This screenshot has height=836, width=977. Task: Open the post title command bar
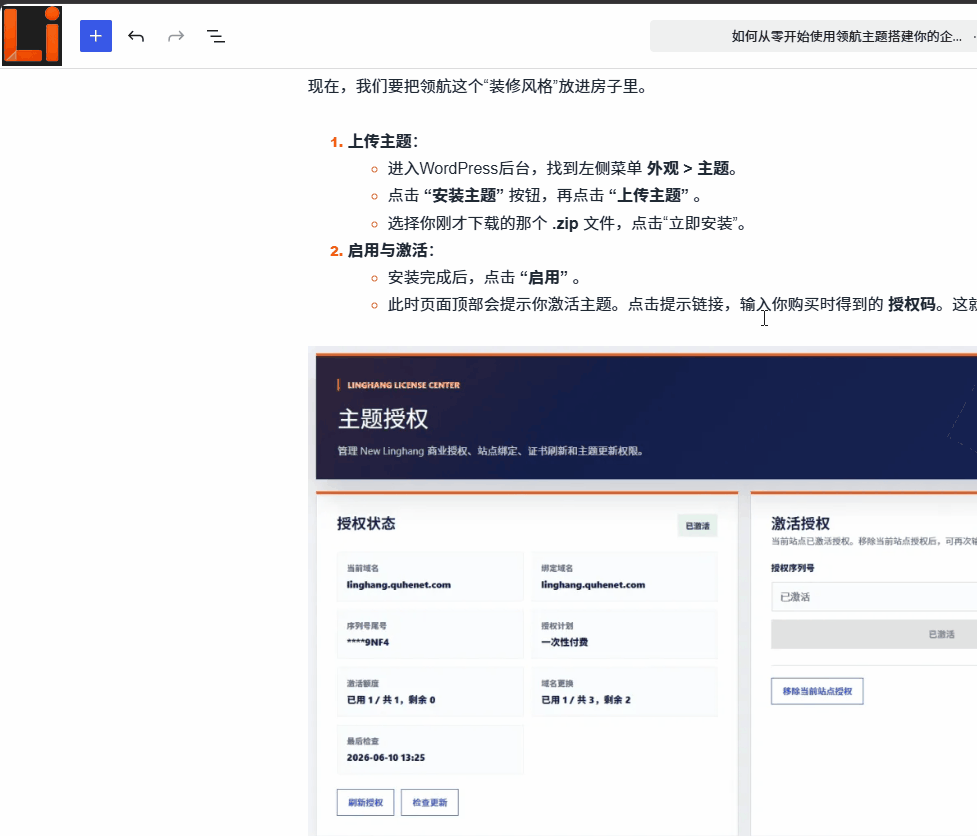coord(813,36)
